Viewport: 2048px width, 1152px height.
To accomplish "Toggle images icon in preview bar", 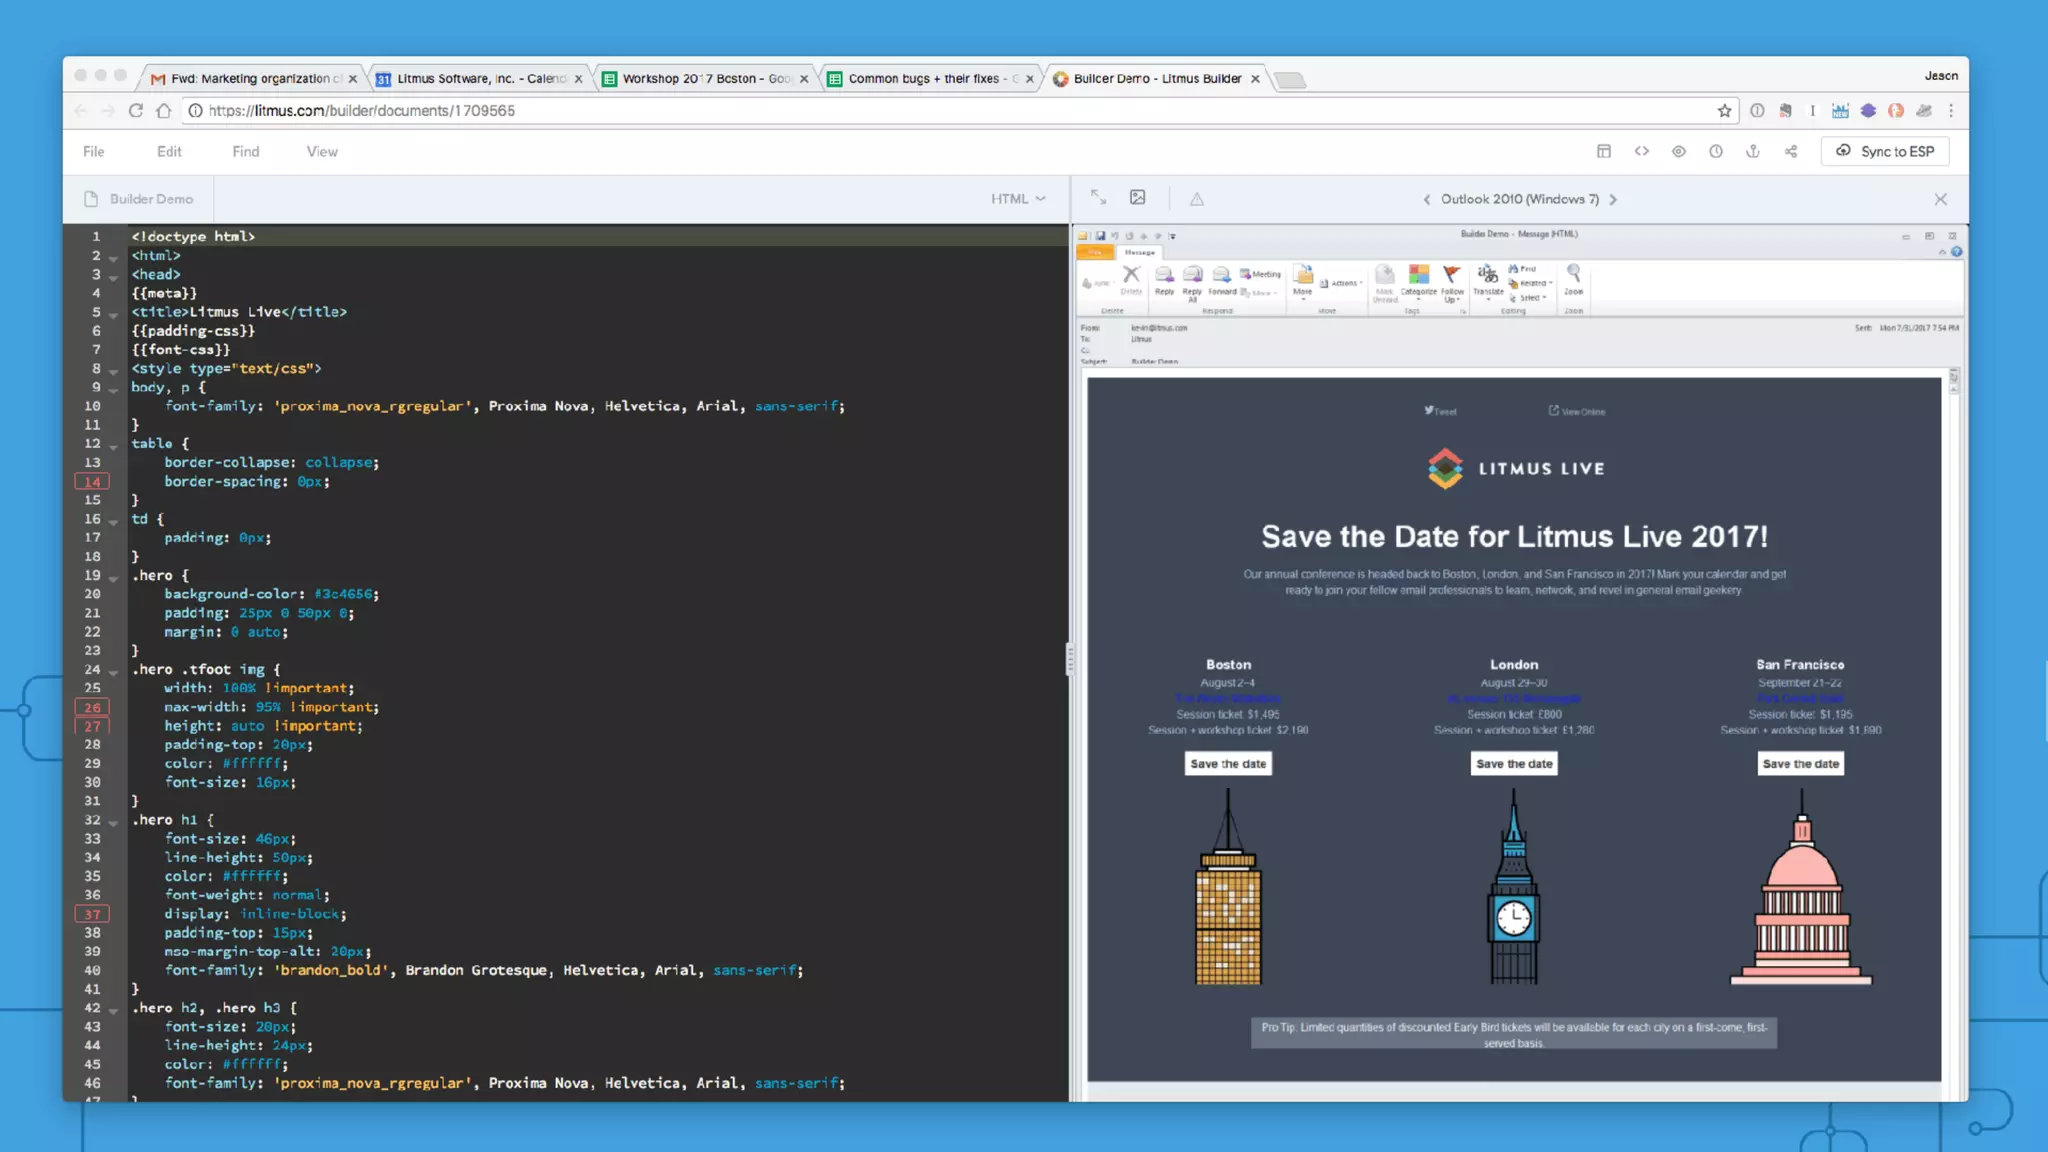I will (1137, 198).
